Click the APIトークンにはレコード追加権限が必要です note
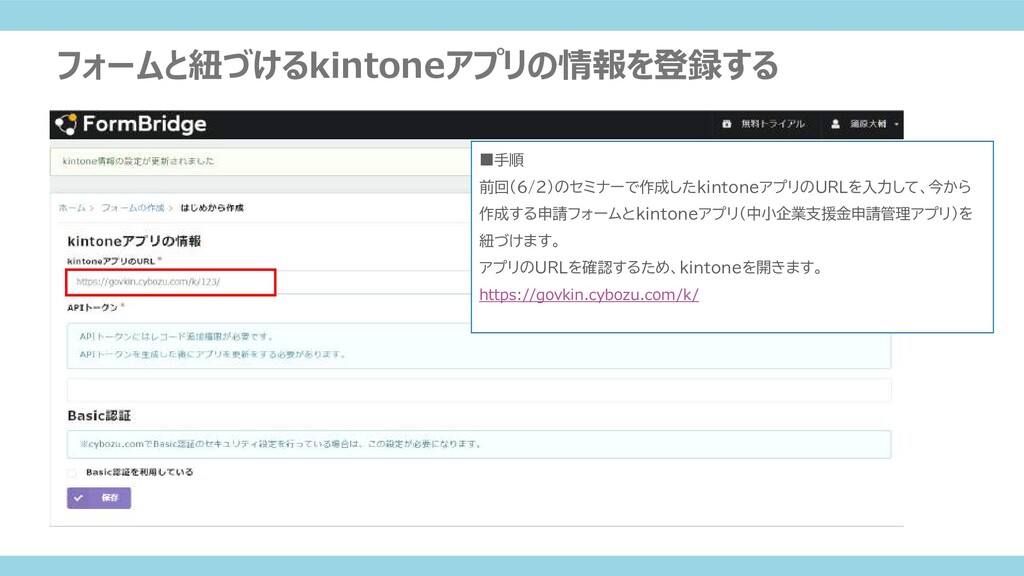The image size is (1024, 576). click(176, 336)
